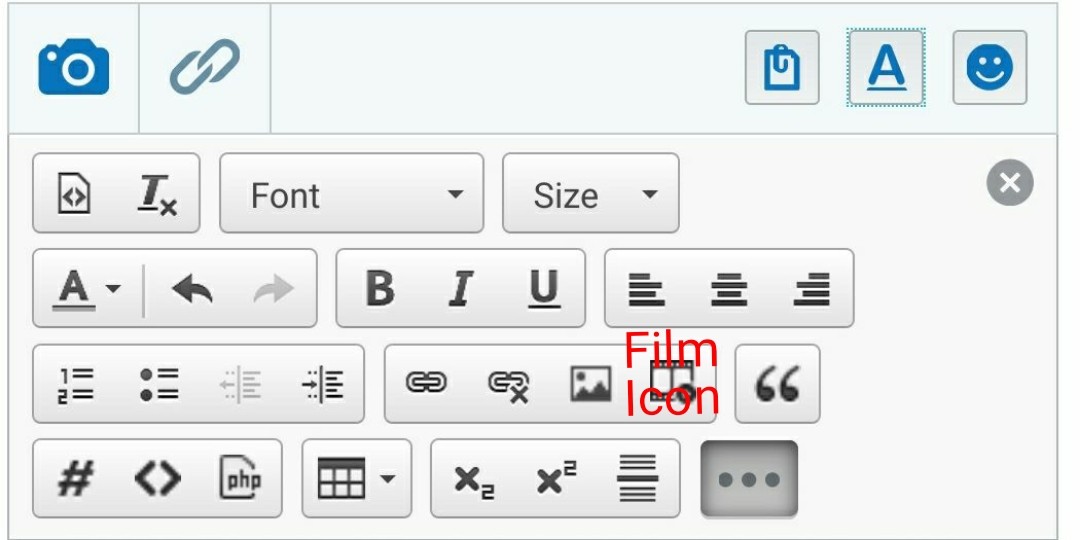Open the smiley emoji picker
The image size is (1080, 540).
tap(989, 68)
